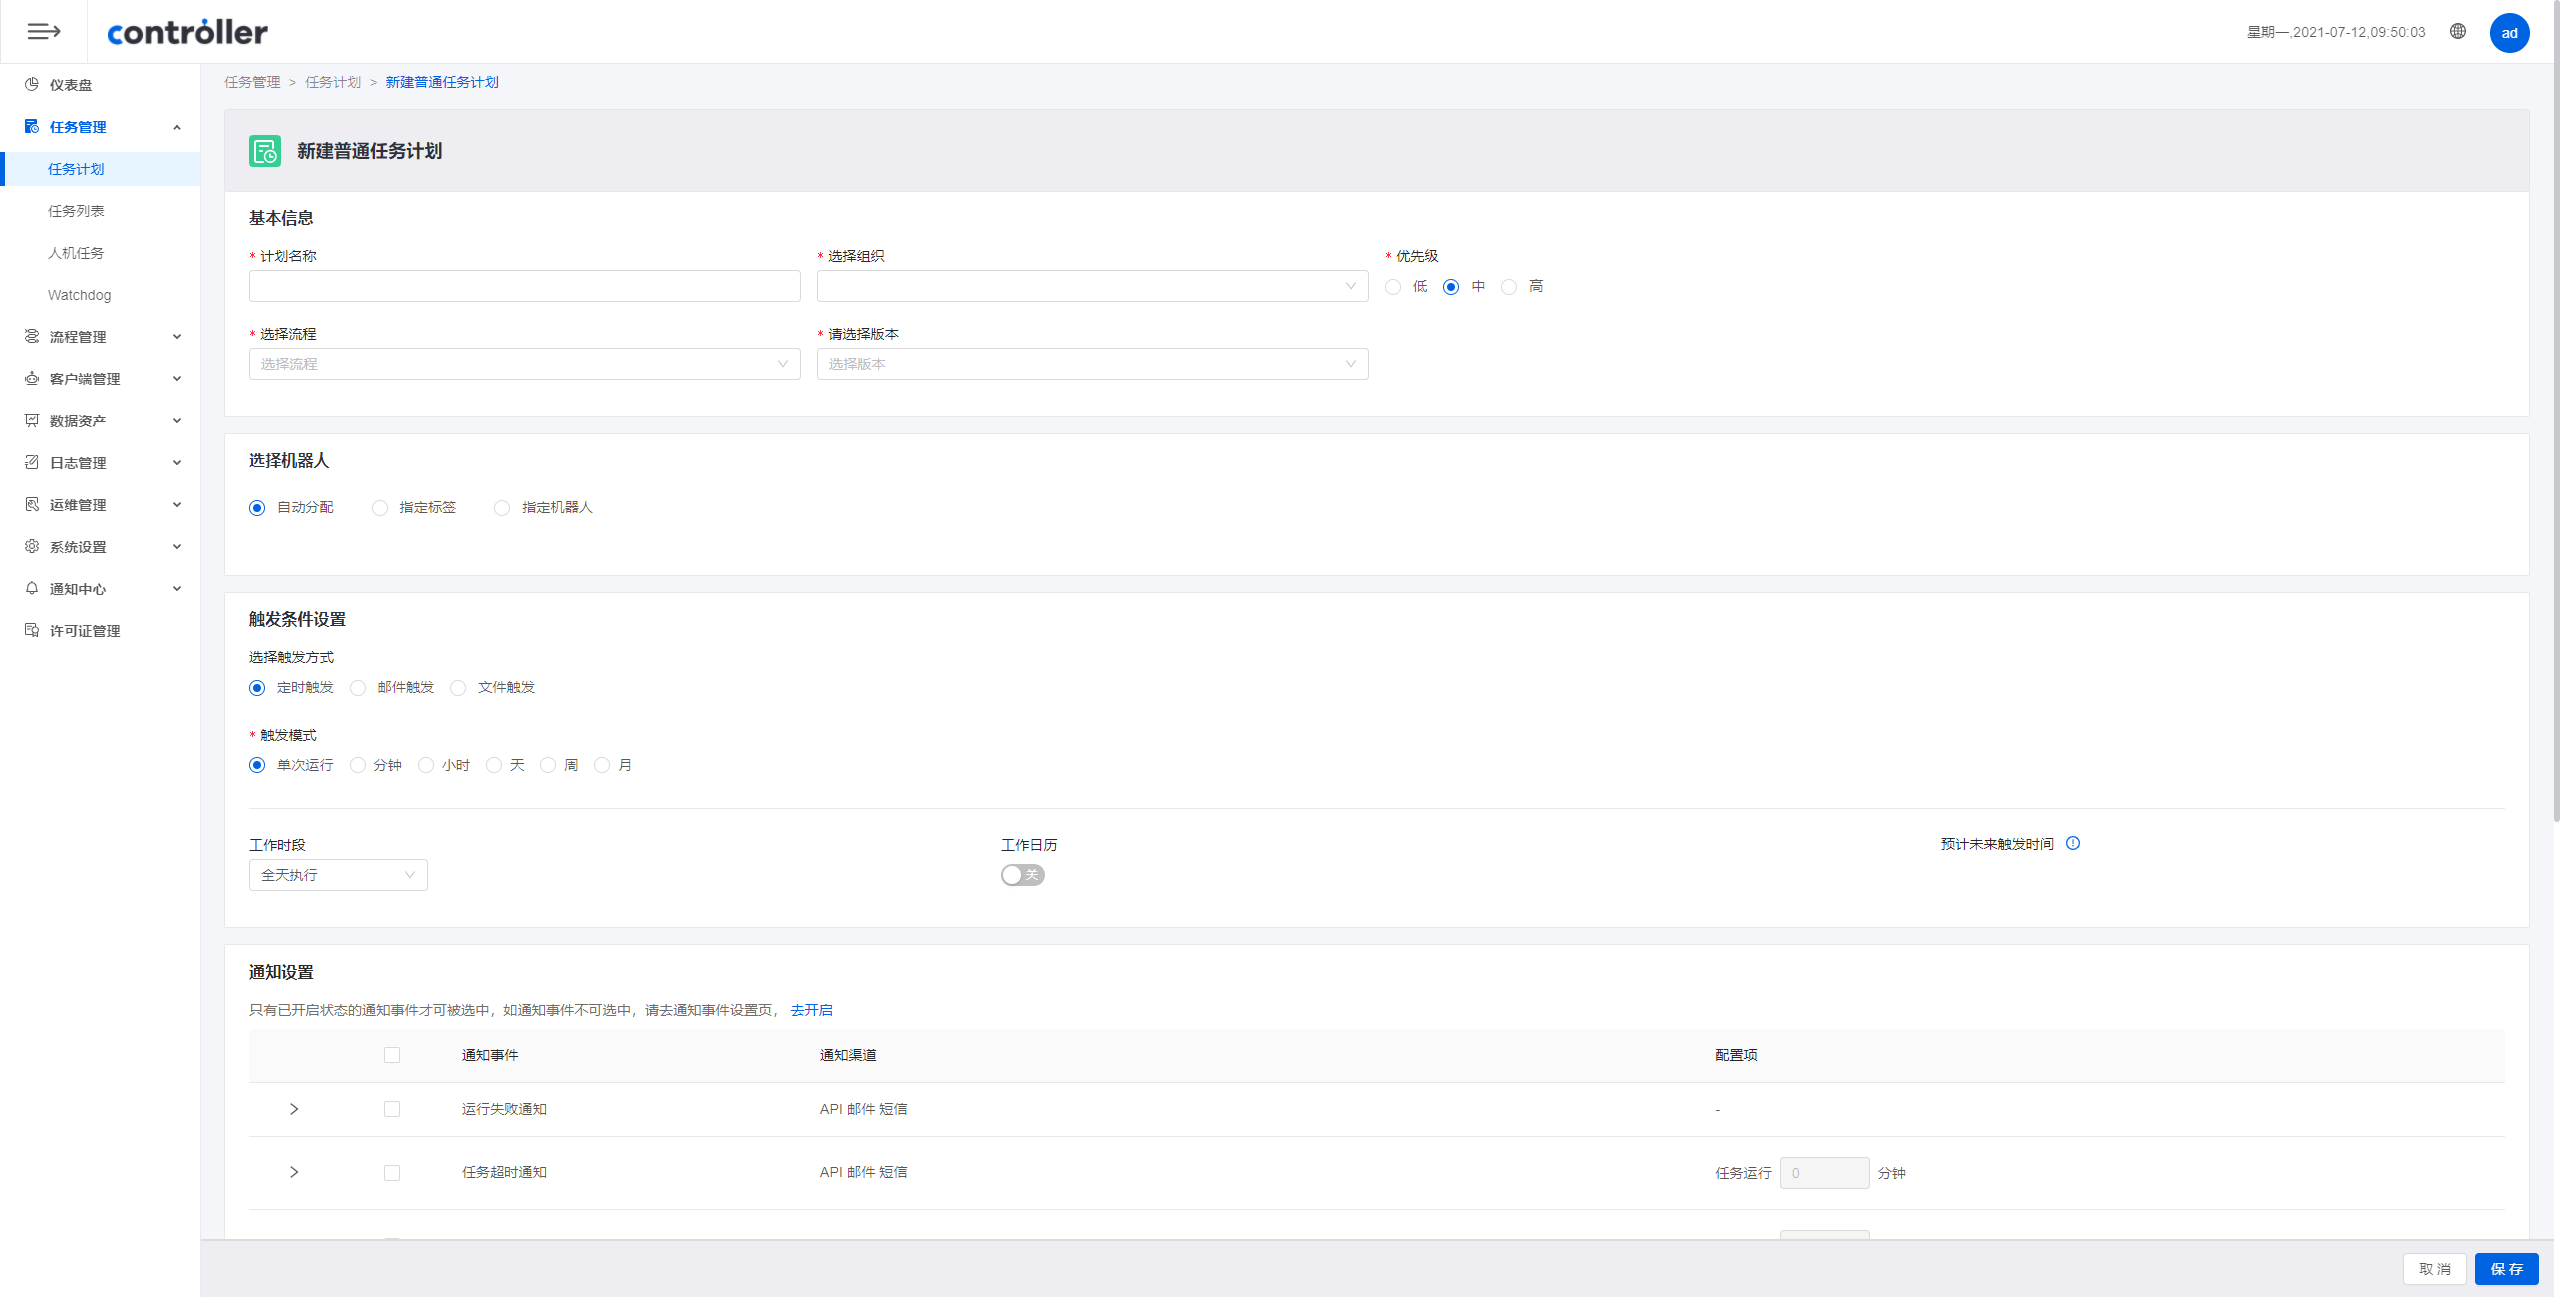The image size is (2560, 1297).
Task: Select 周 trigger mode
Action: (548, 766)
